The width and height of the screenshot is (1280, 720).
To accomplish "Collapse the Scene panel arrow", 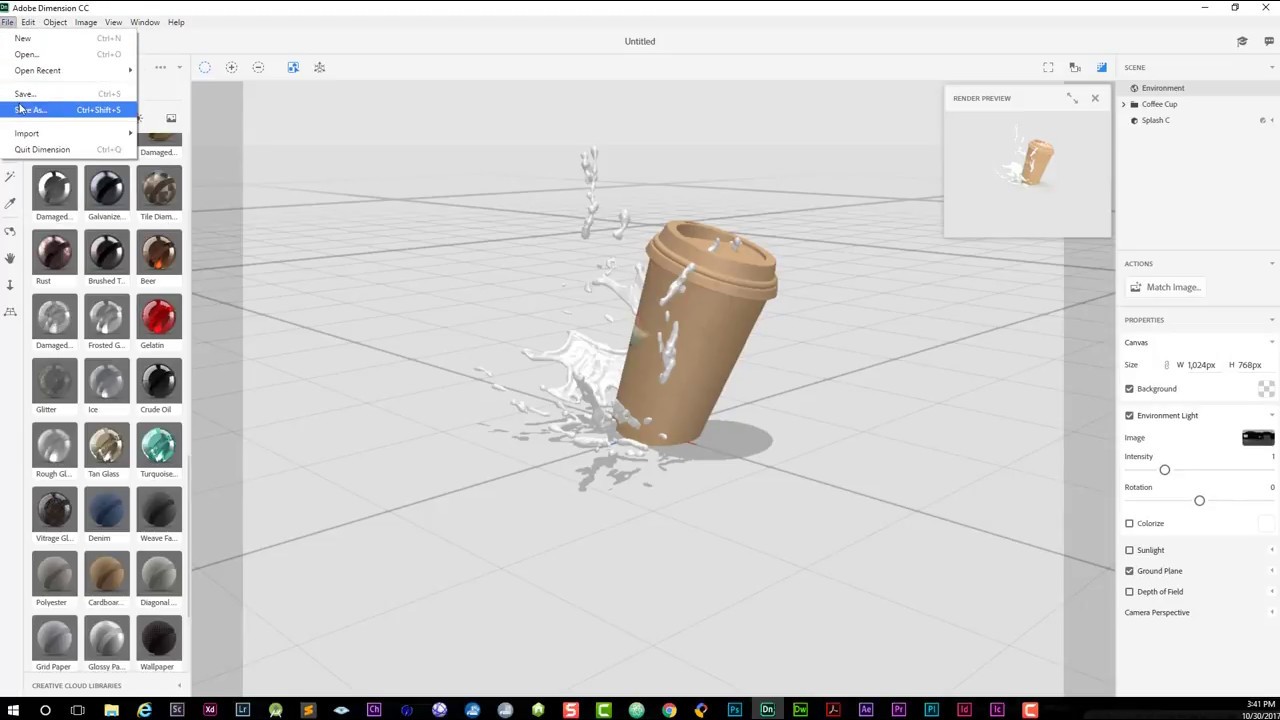I will coord(1272,68).
